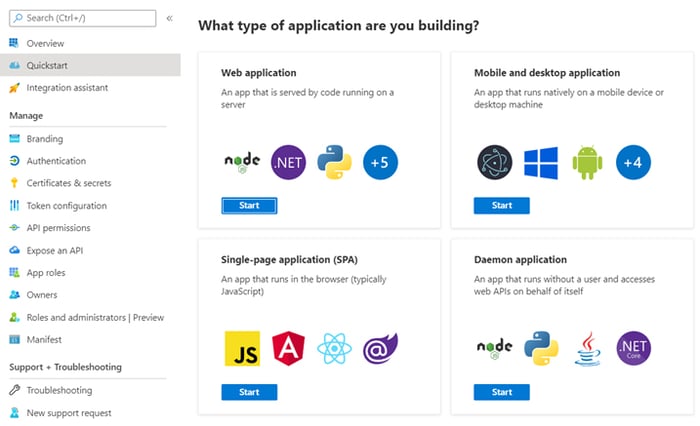Click the Certificates & secrets key icon
Image resolution: width=700 pixels, height=426 pixels.
pos(14,183)
